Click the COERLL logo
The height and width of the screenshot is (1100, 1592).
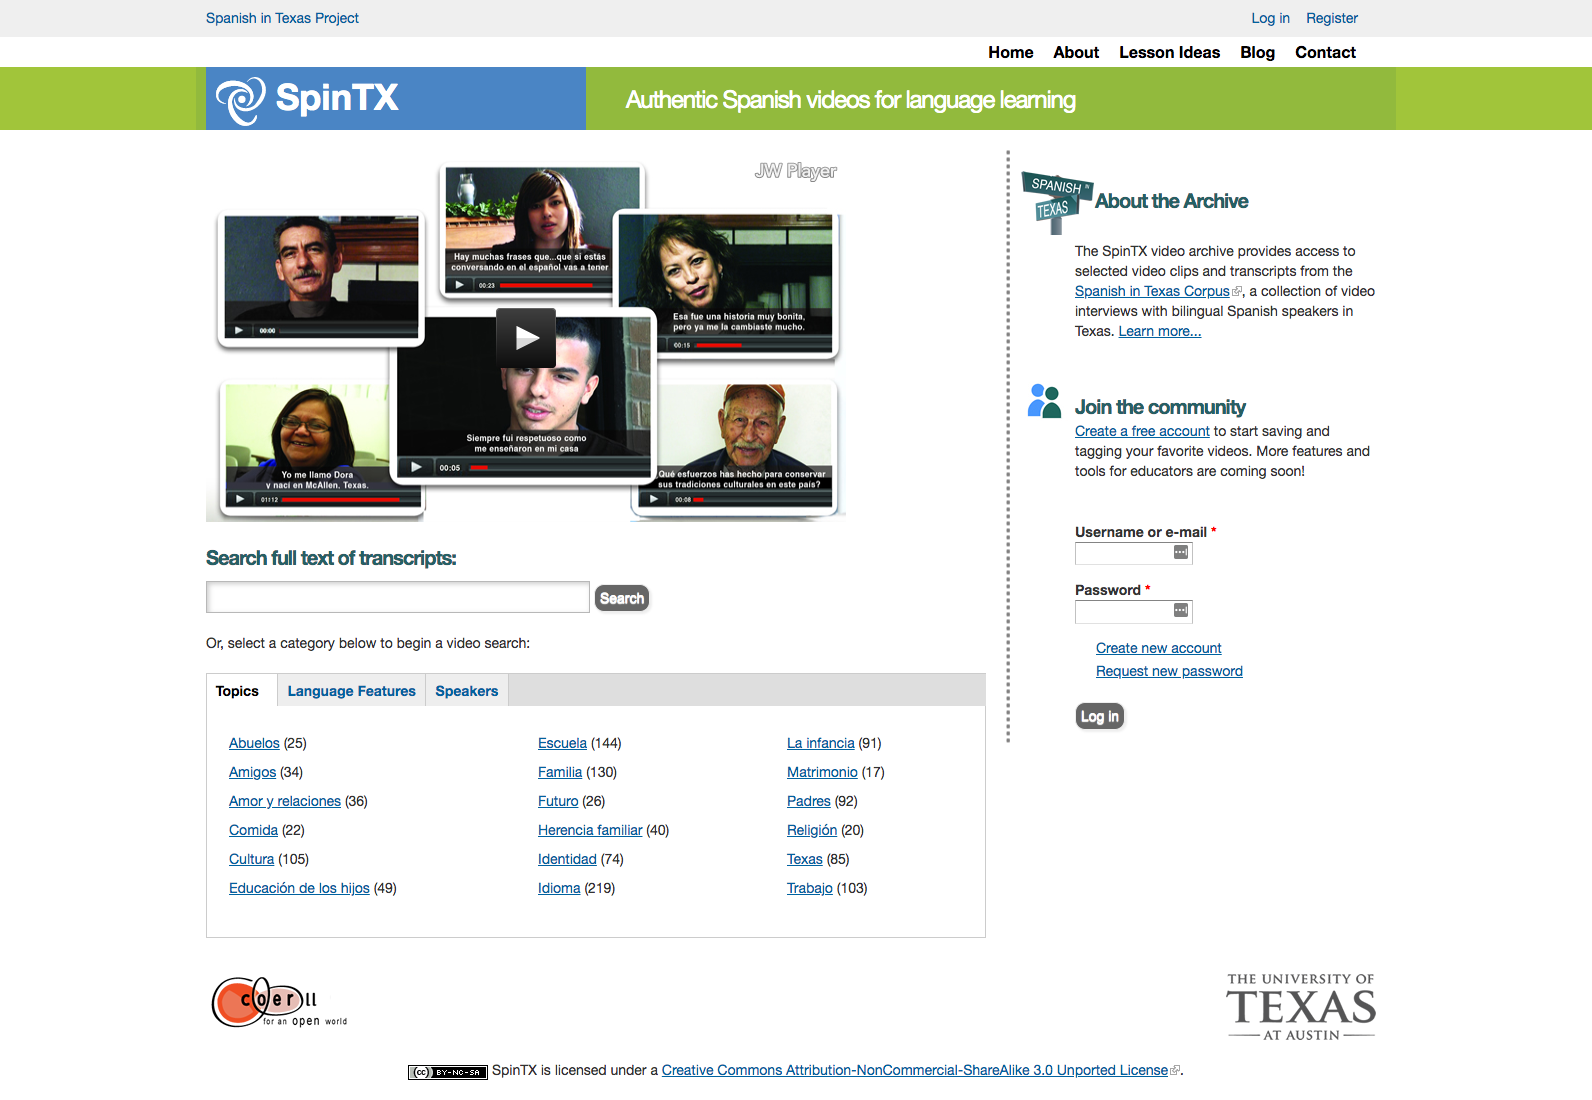[279, 1002]
